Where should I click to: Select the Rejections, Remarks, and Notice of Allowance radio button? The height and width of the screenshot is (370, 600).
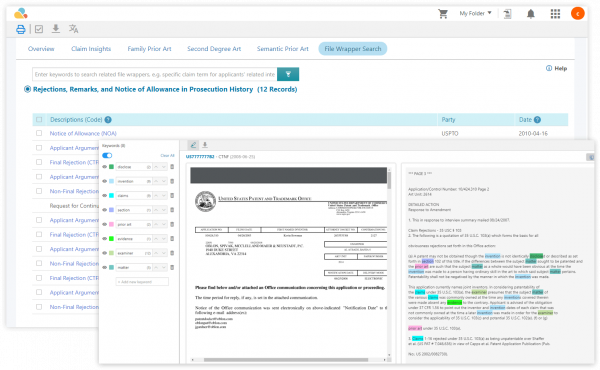pos(28,89)
